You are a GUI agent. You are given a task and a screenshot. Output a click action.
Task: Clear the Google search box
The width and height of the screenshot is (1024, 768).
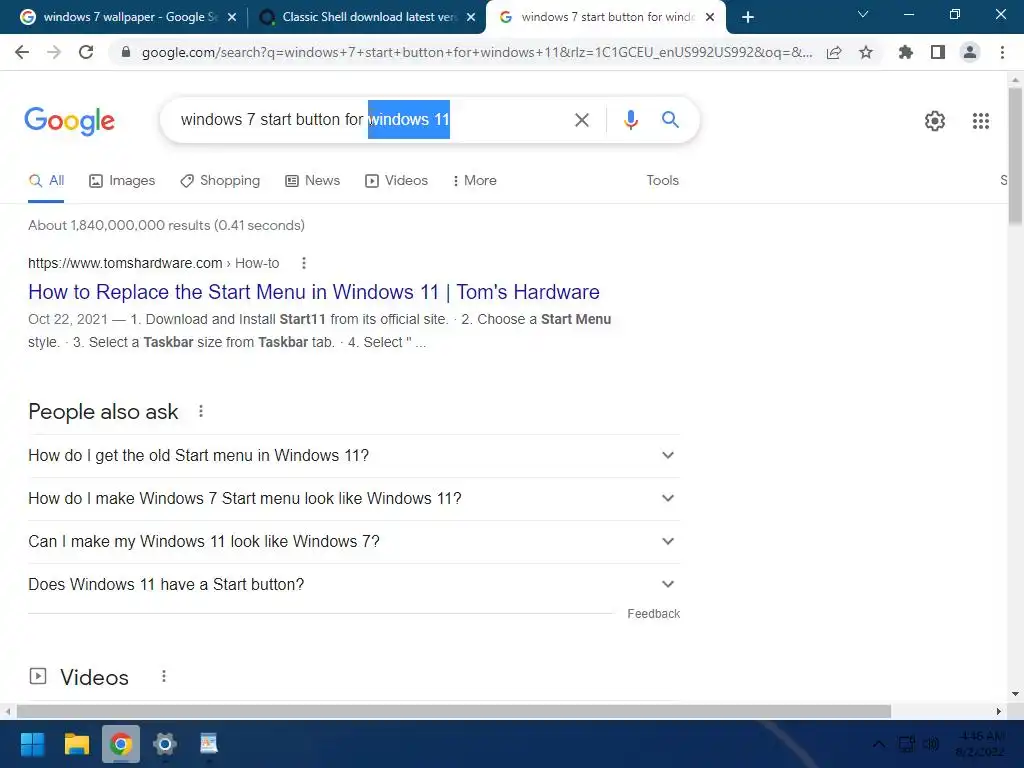[x=582, y=120]
